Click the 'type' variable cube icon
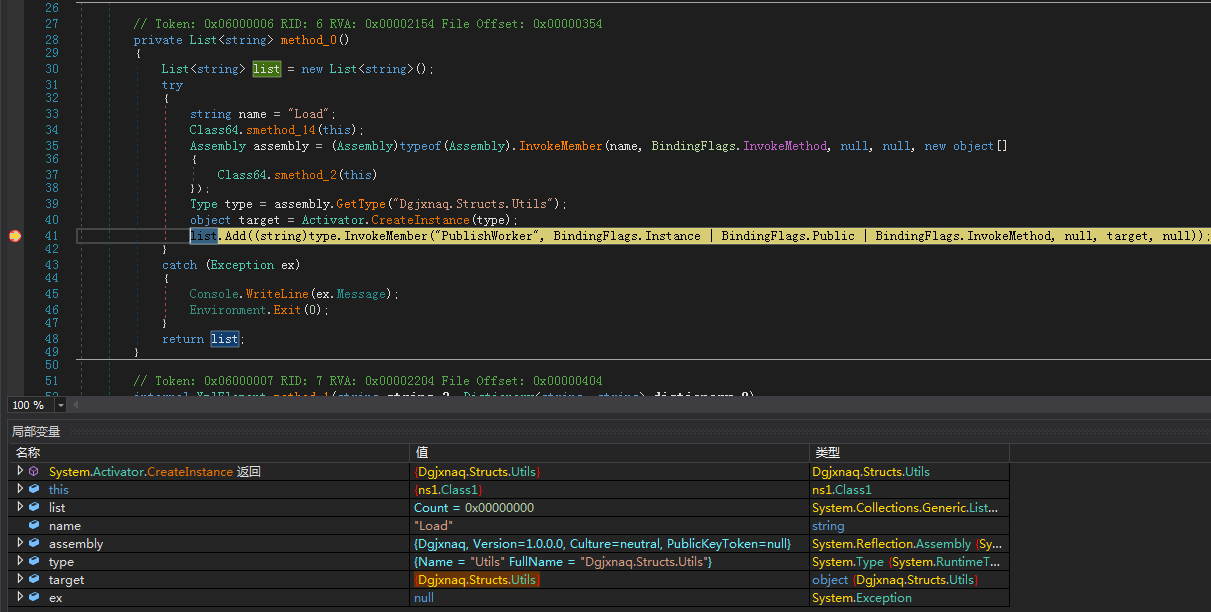 click(34, 561)
